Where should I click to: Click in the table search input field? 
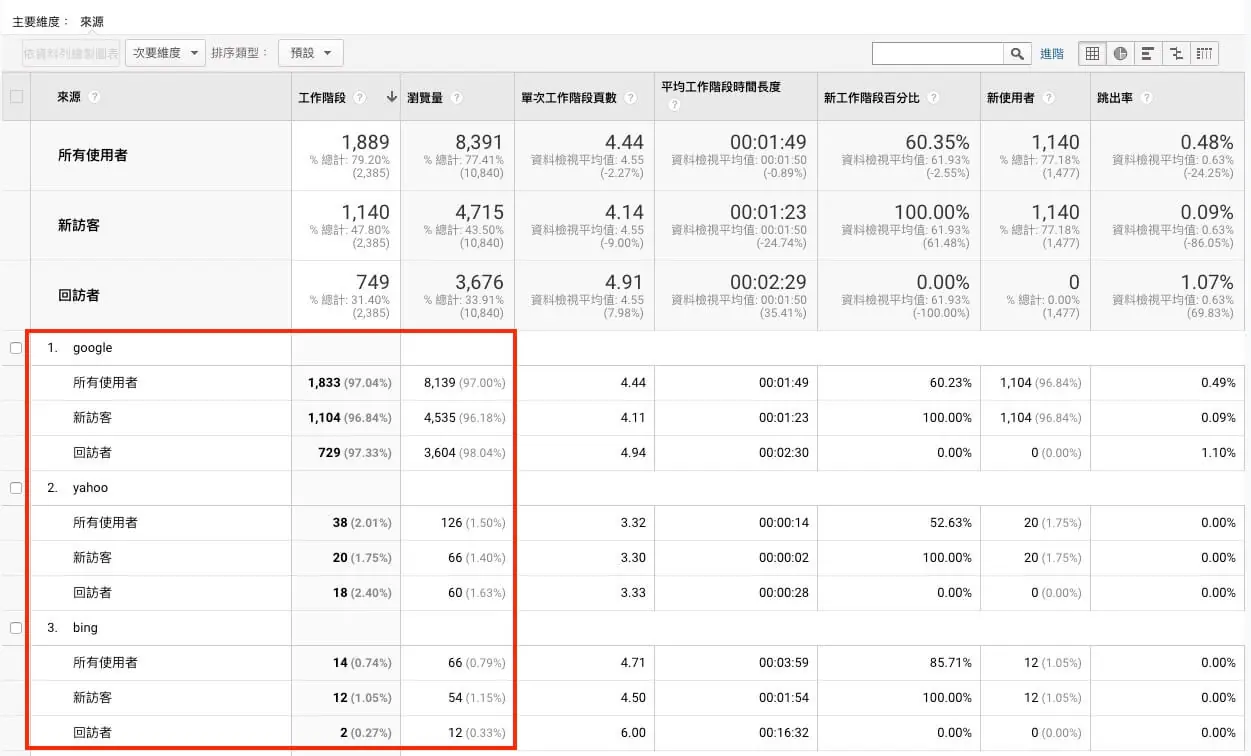point(938,54)
